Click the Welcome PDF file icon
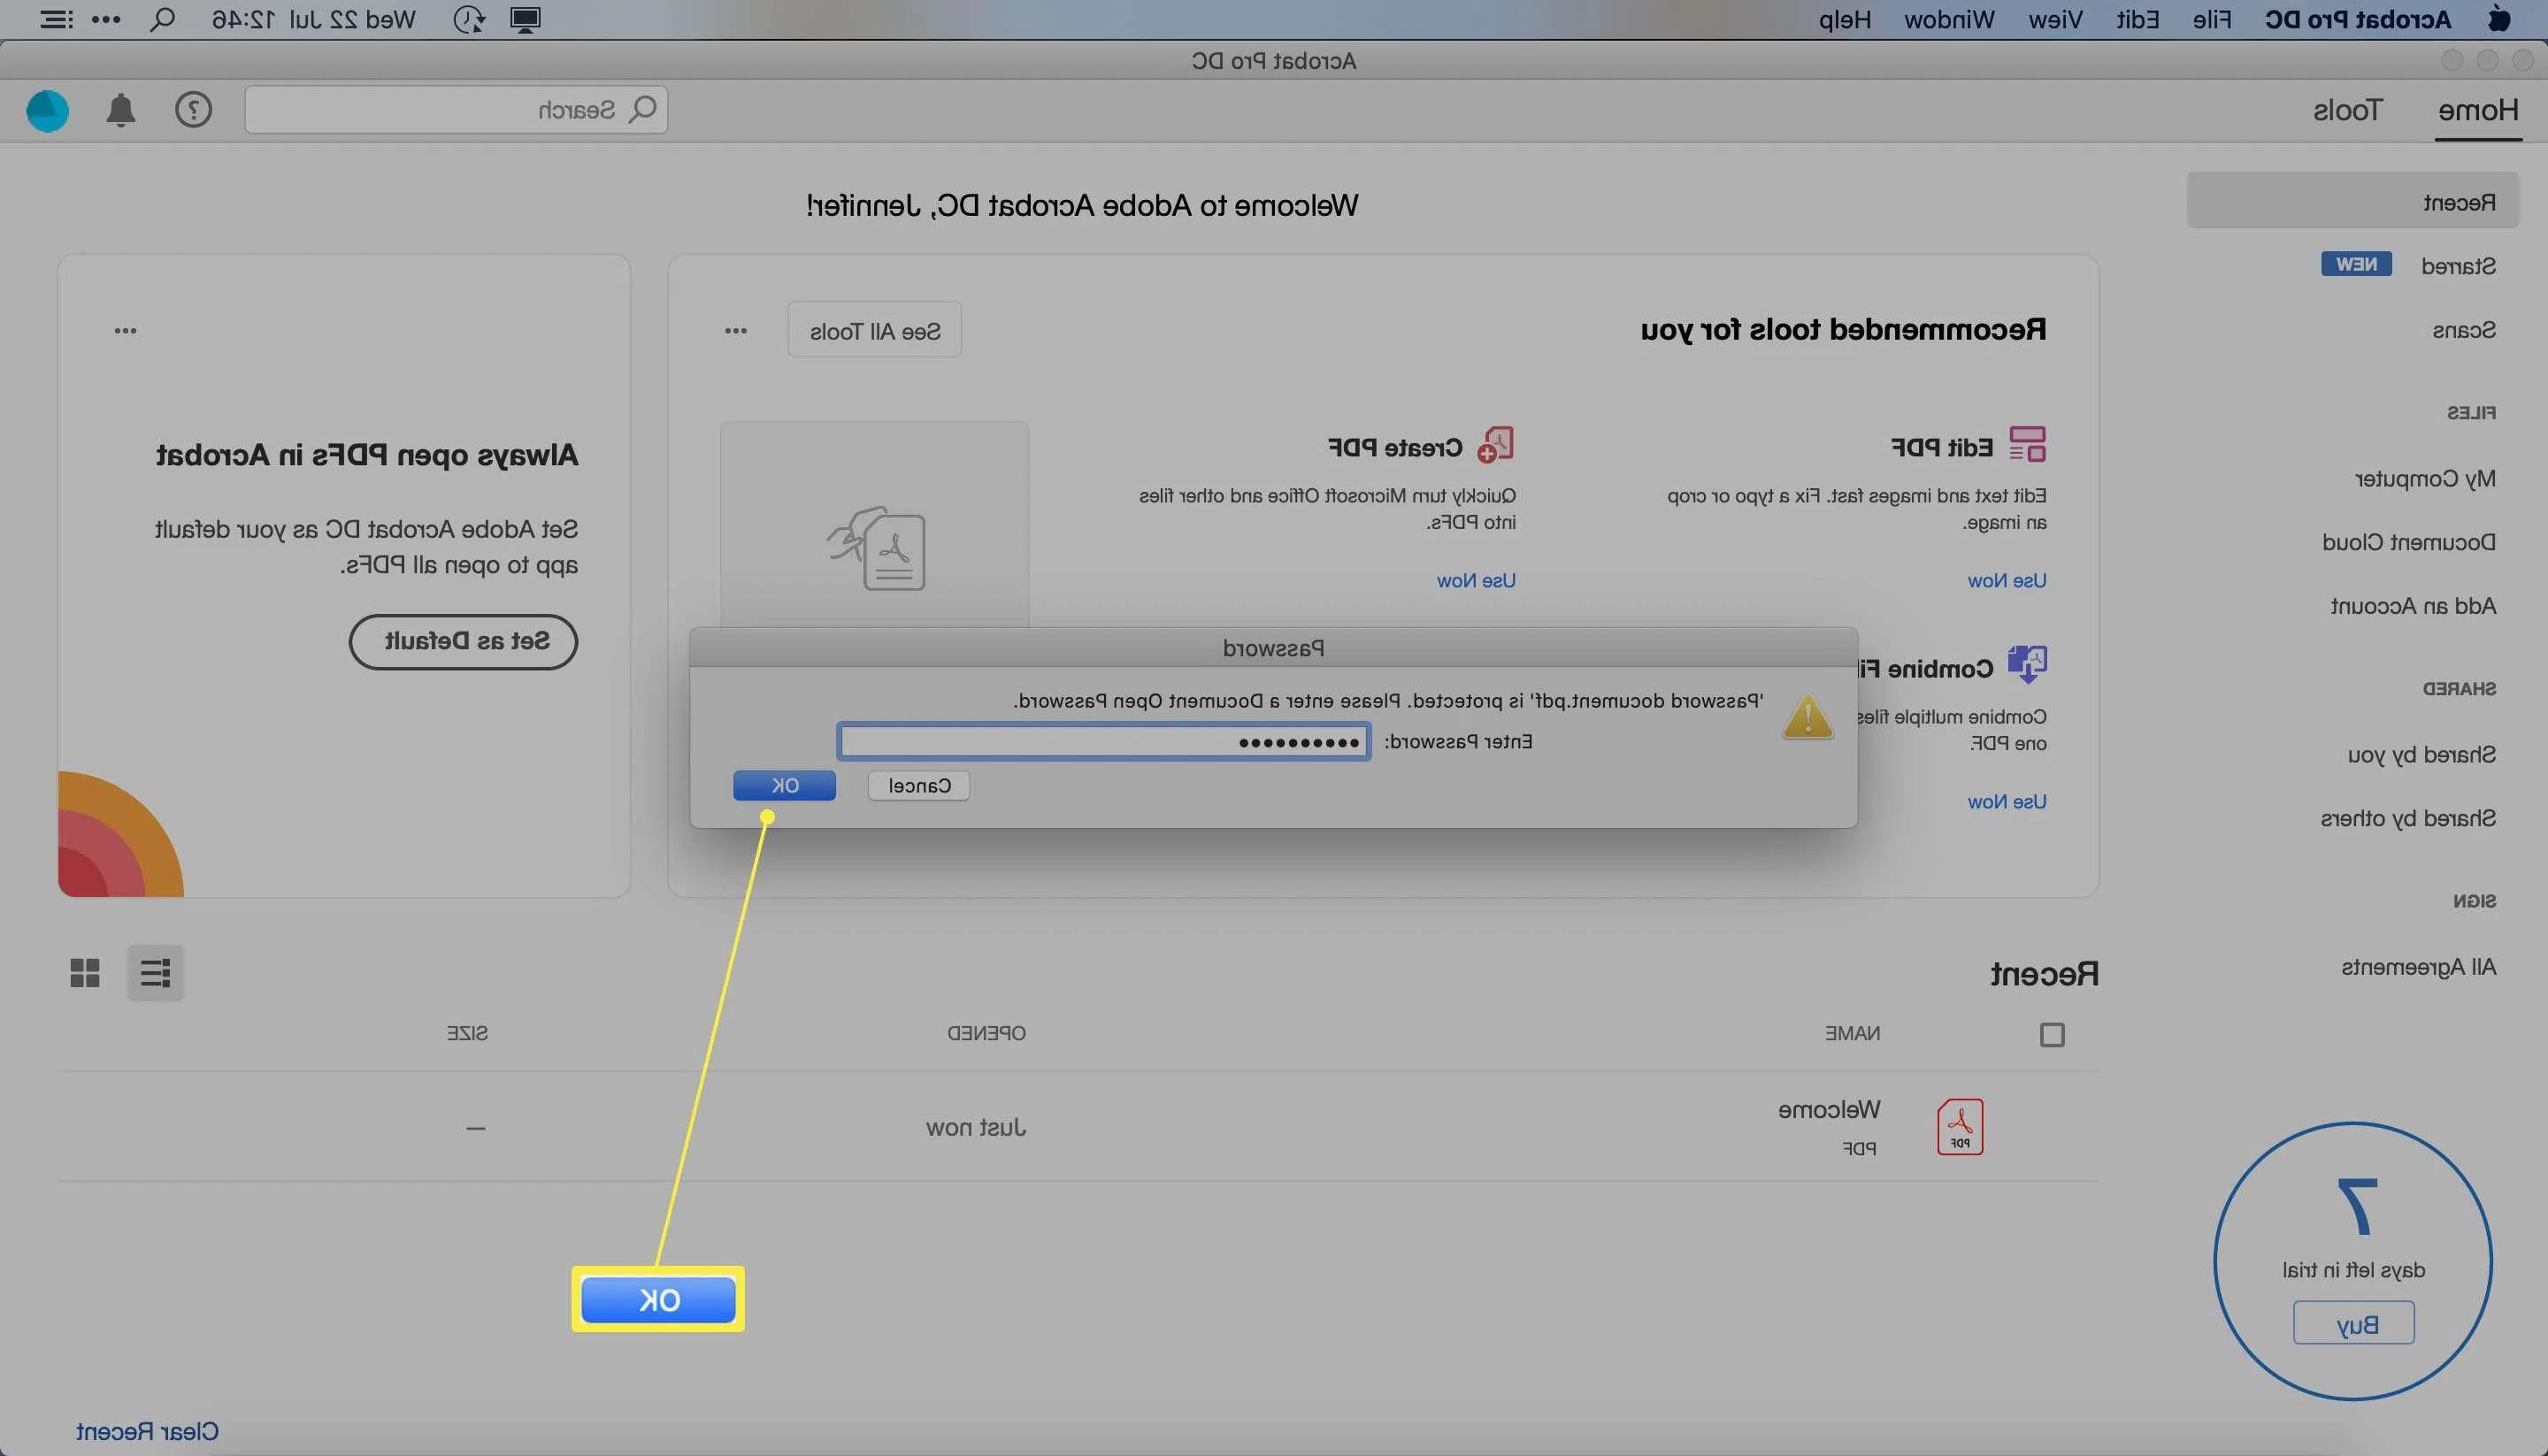The height and width of the screenshot is (1456, 2548). point(1959,1127)
